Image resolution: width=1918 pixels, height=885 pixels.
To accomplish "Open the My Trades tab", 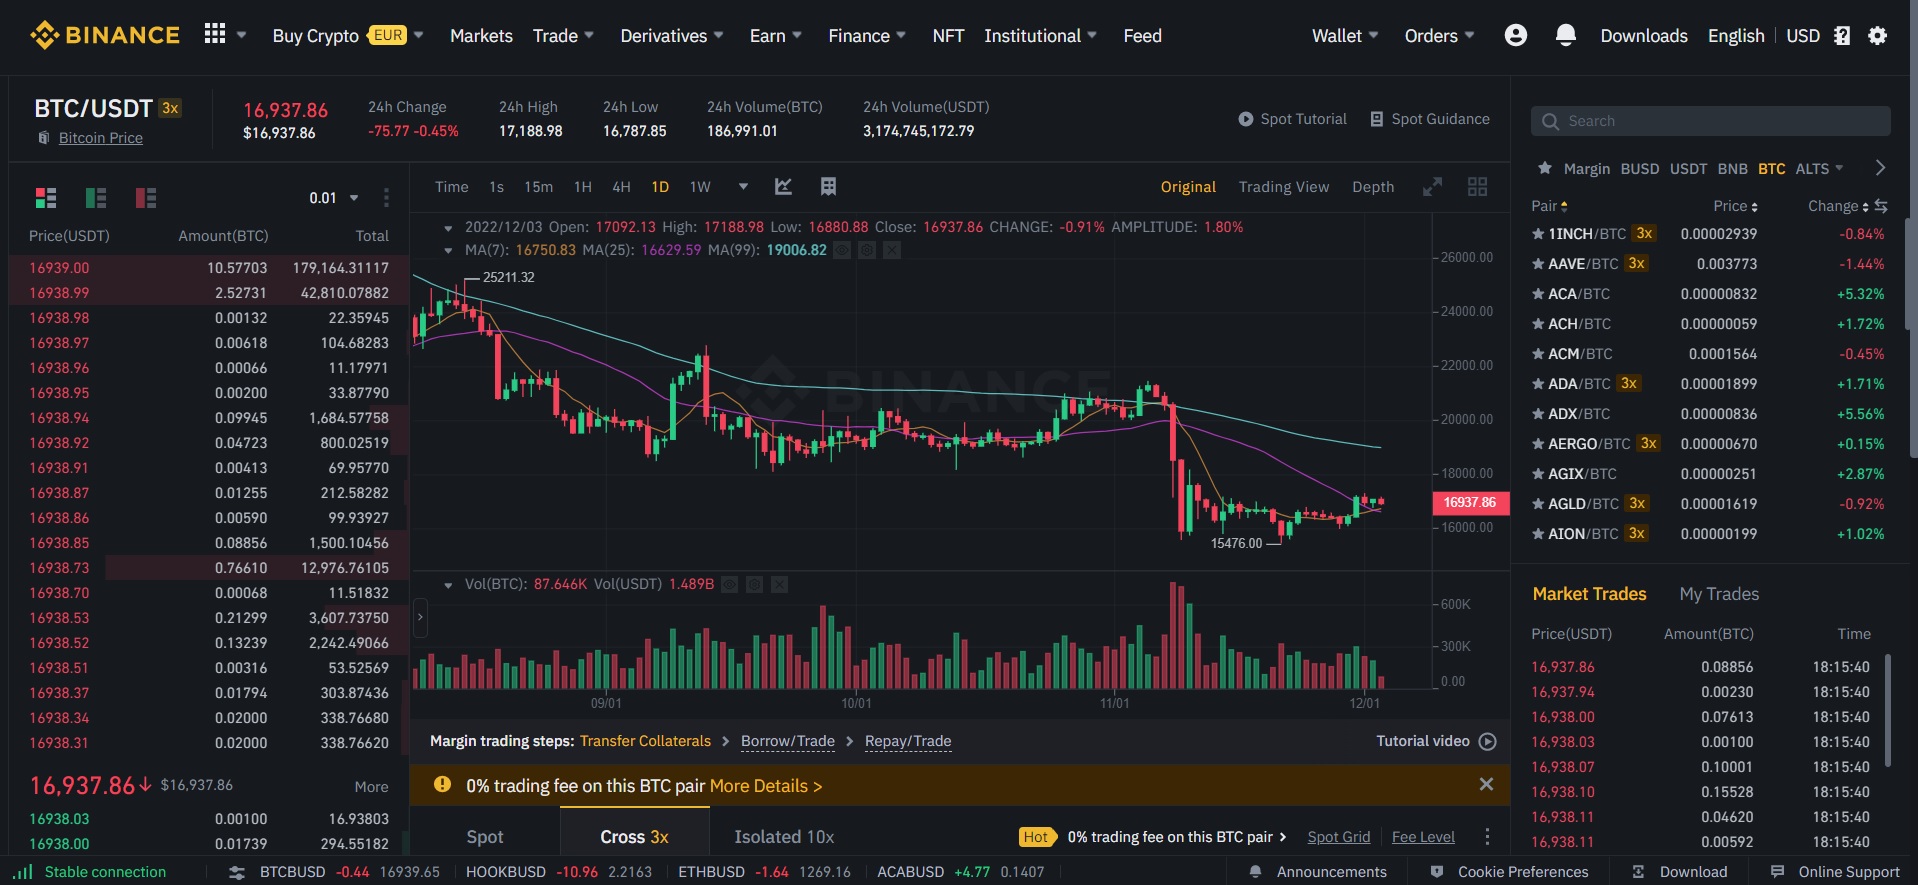I will click(1719, 594).
